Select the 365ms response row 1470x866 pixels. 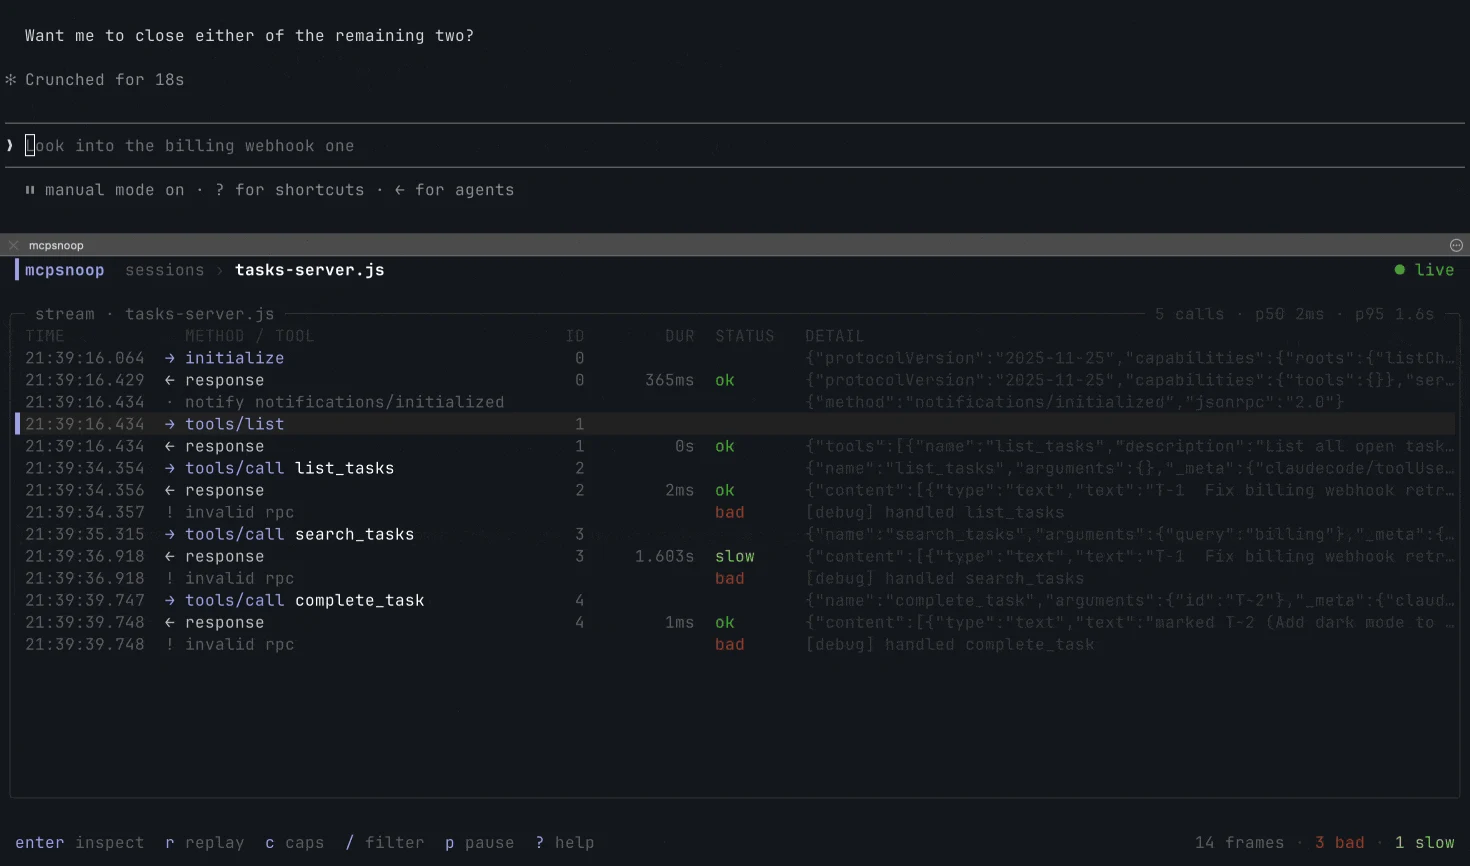pyautogui.click(x=735, y=380)
